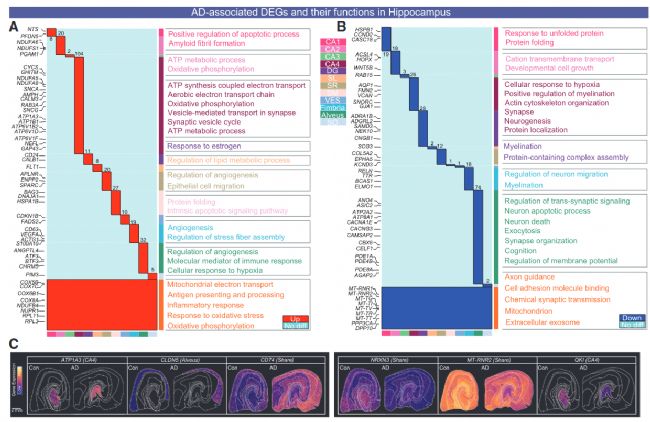Screen dimensions: 650x422
Task: Click the CA1 region legend swatch
Action: point(331,43)
